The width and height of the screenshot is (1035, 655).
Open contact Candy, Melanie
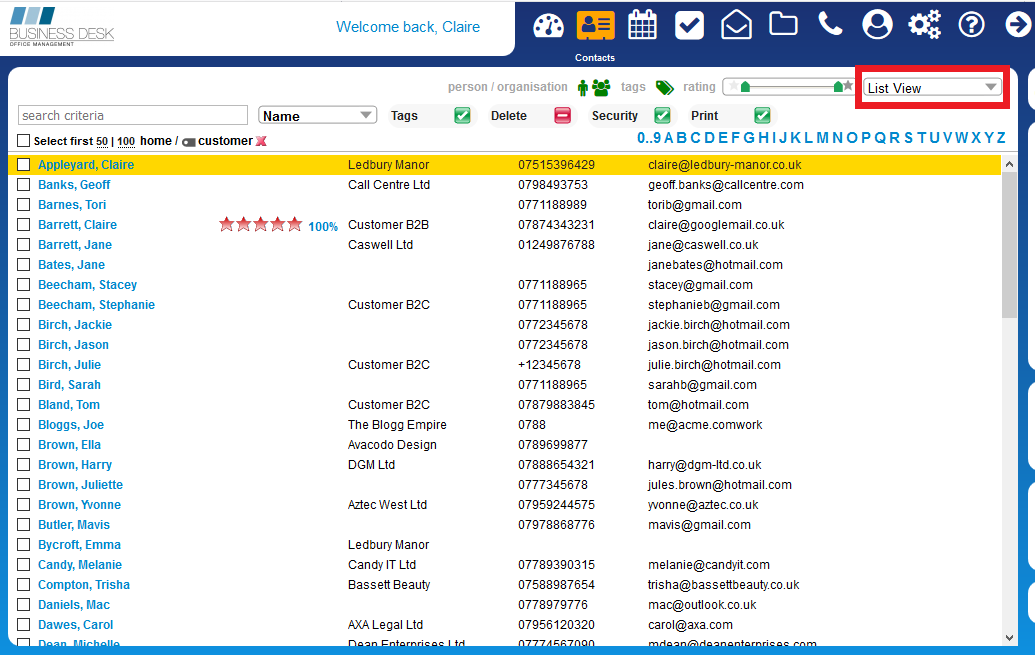(80, 565)
